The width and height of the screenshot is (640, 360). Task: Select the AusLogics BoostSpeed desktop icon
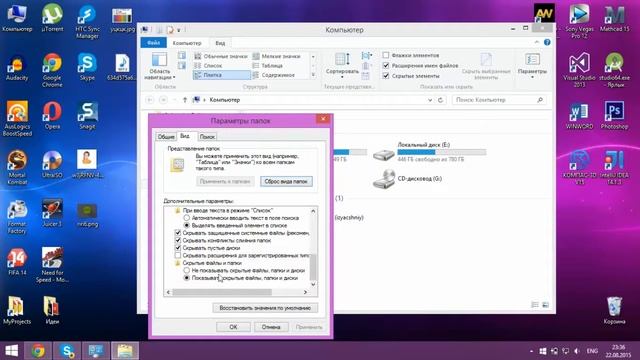tap(17, 119)
